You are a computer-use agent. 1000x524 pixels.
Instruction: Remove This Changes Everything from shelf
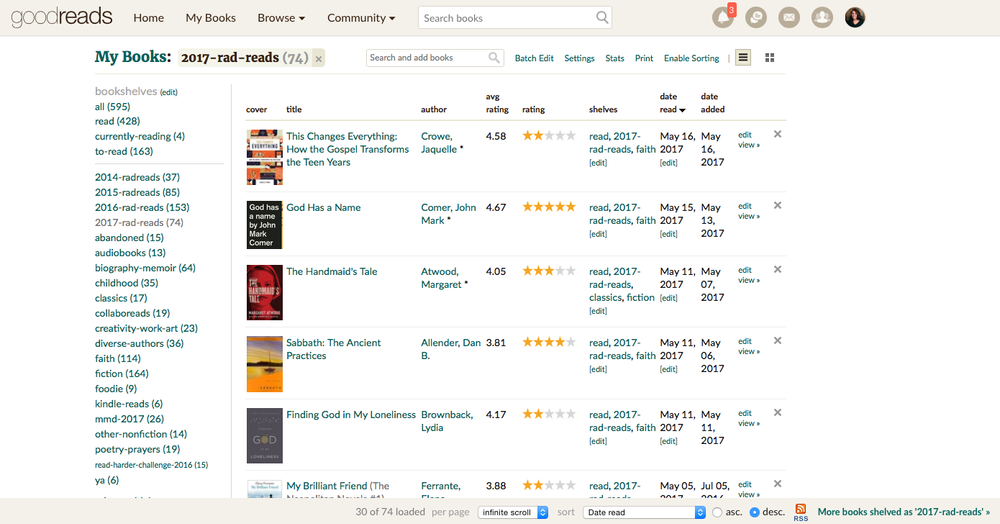click(777, 135)
